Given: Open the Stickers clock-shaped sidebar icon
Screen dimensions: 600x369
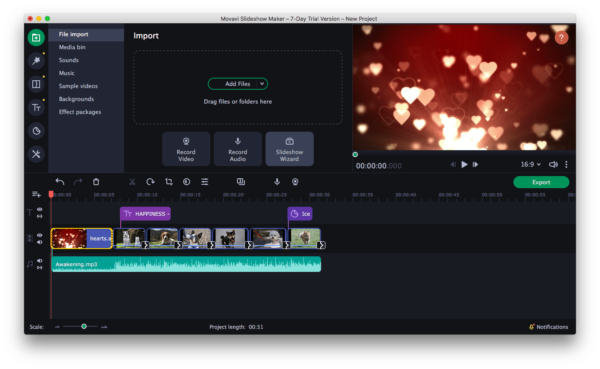Looking at the screenshot, I should pyautogui.click(x=36, y=131).
